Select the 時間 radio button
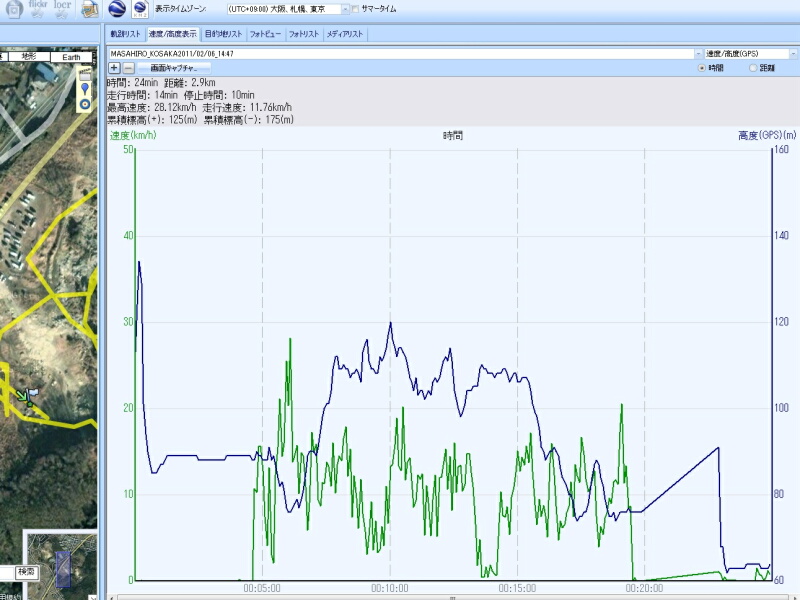The image size is (800, 600). point(702,68)
